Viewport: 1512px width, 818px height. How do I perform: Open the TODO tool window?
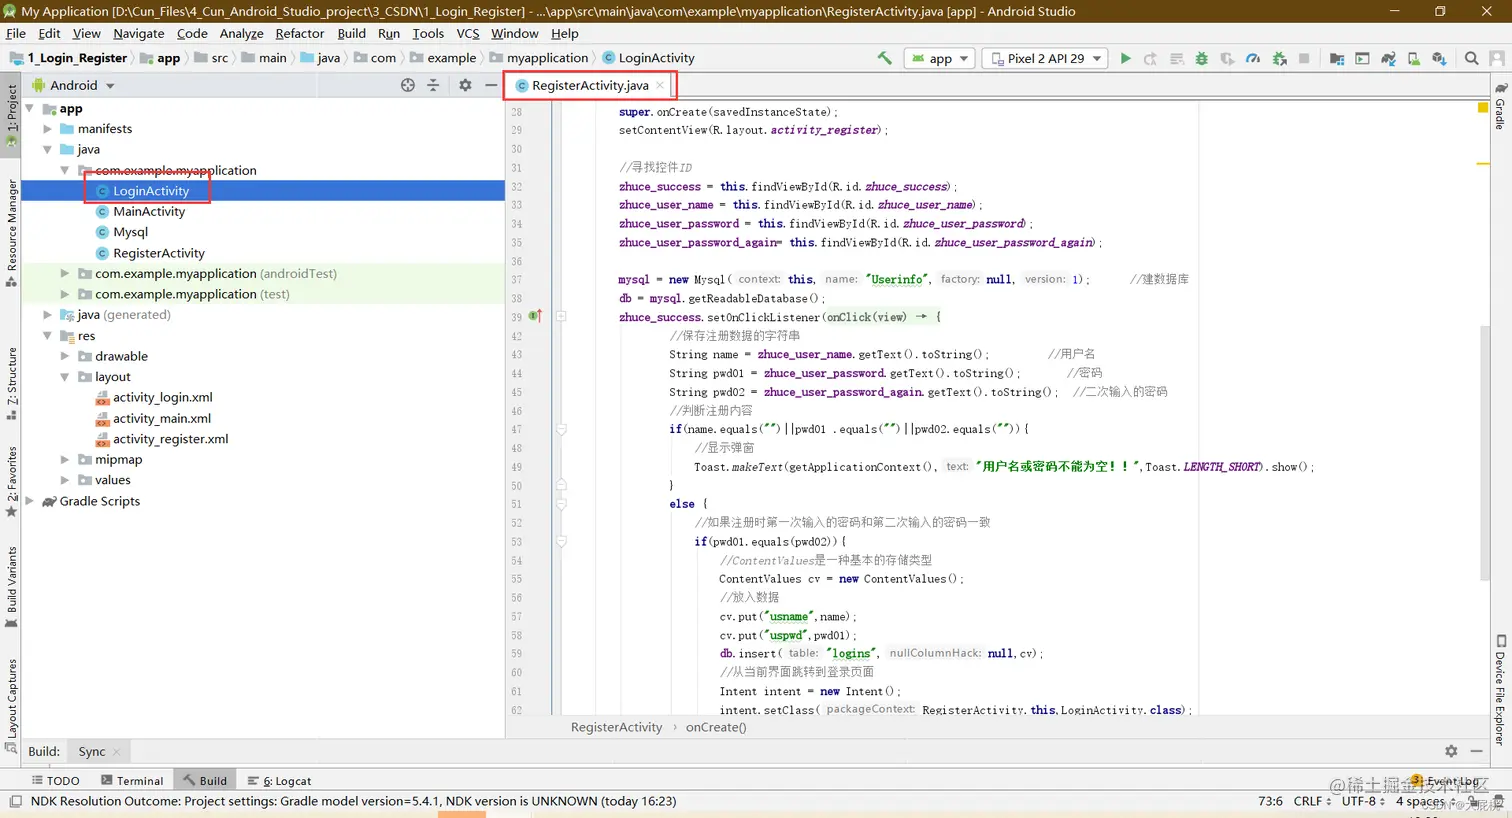pyautogui.click(x=55, y=780)
